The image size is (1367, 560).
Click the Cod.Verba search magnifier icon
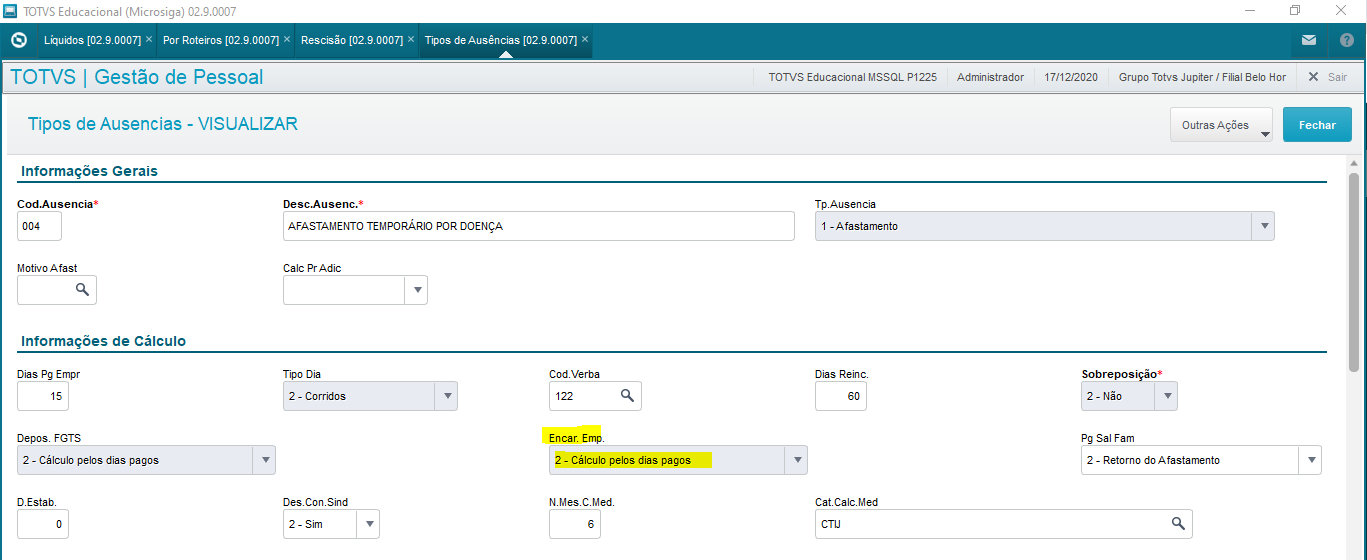click(x=627, y=396)
